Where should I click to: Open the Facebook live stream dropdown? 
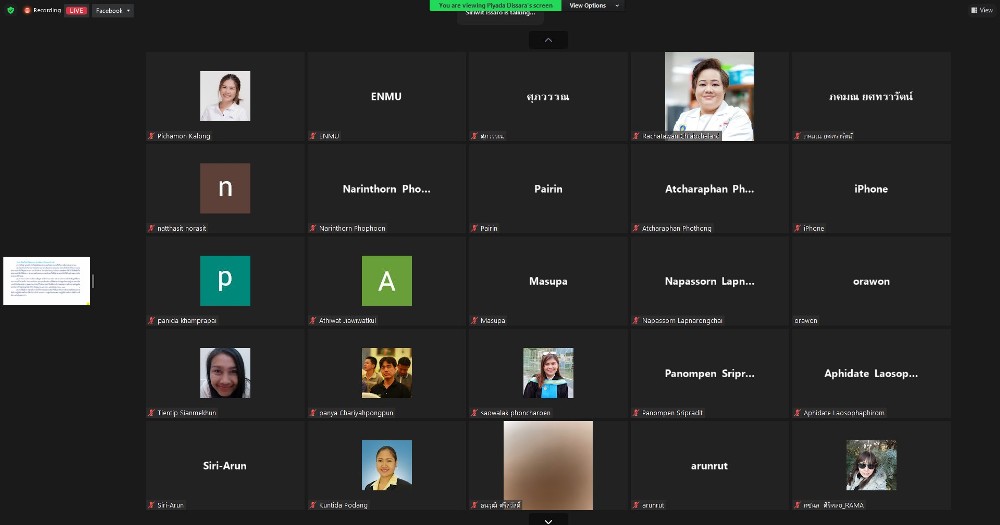(113, 10)
